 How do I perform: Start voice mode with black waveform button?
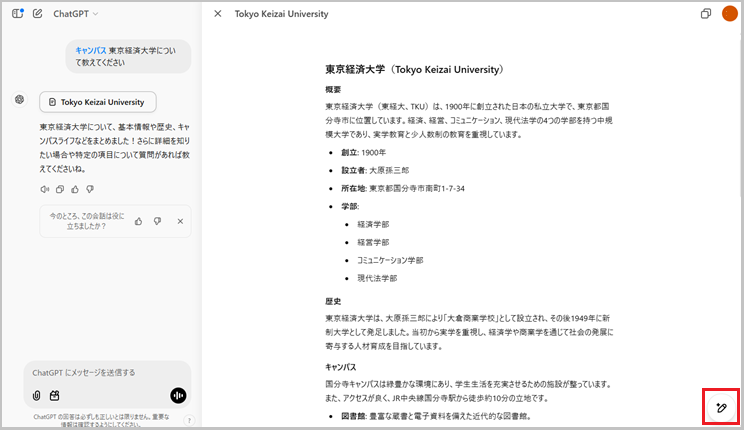(x=178, y=395)
